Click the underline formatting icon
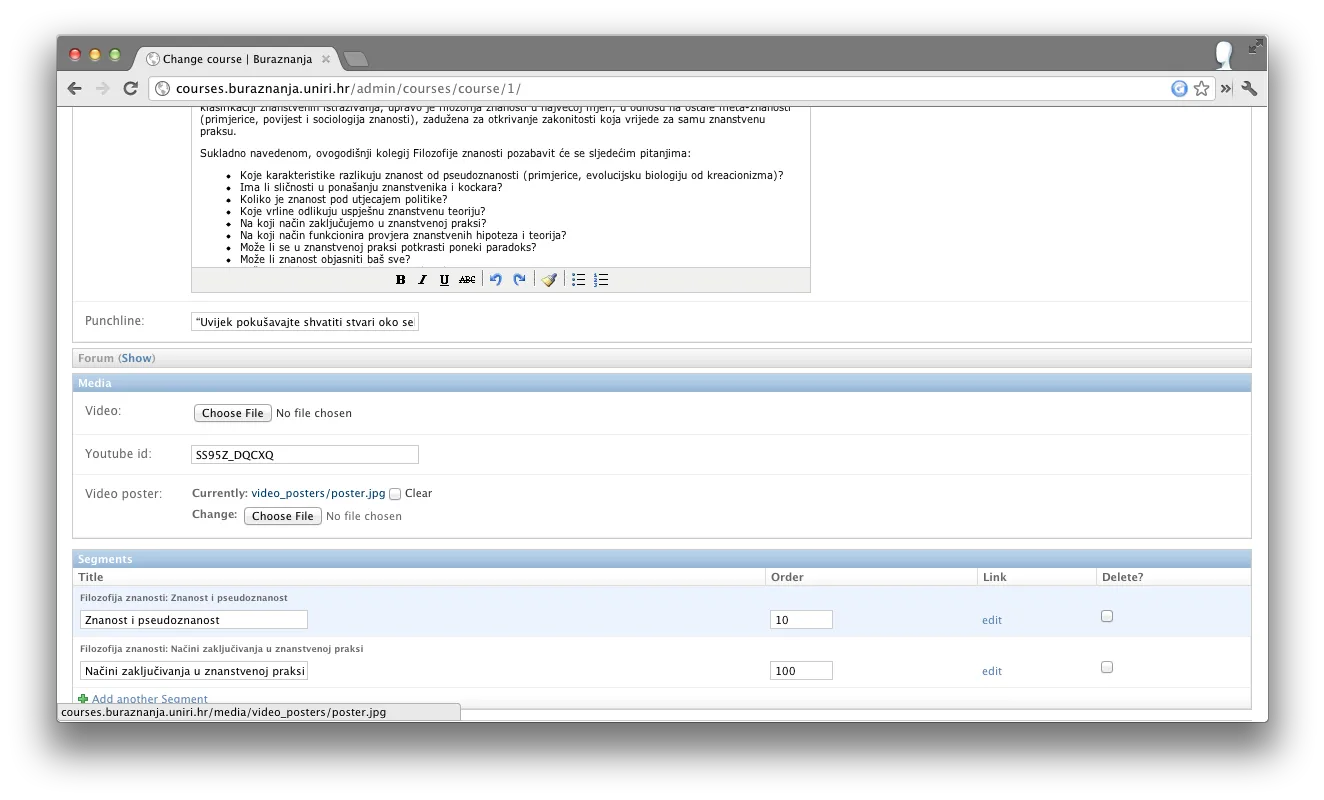This screenshot has height=800, width=1324. click(444, 280)
